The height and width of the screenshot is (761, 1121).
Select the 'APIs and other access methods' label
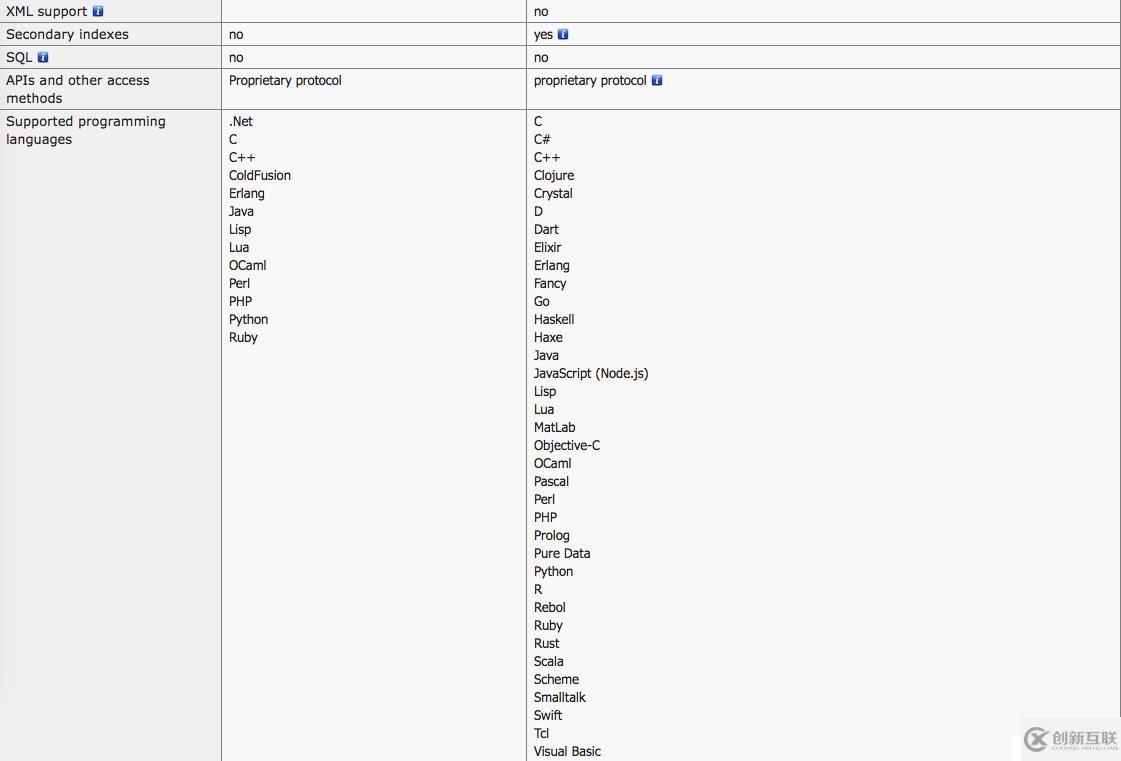pyautogui.click(x=77, y=89)
